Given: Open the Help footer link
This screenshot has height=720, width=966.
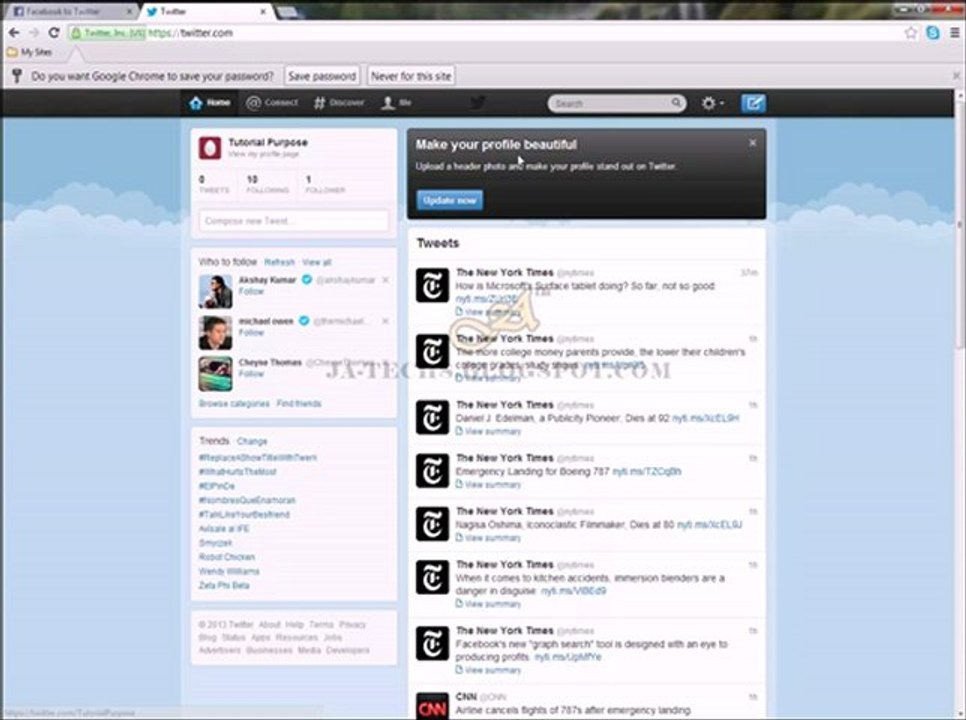Looking at the screenshot, I should click(x=294, y=625).
